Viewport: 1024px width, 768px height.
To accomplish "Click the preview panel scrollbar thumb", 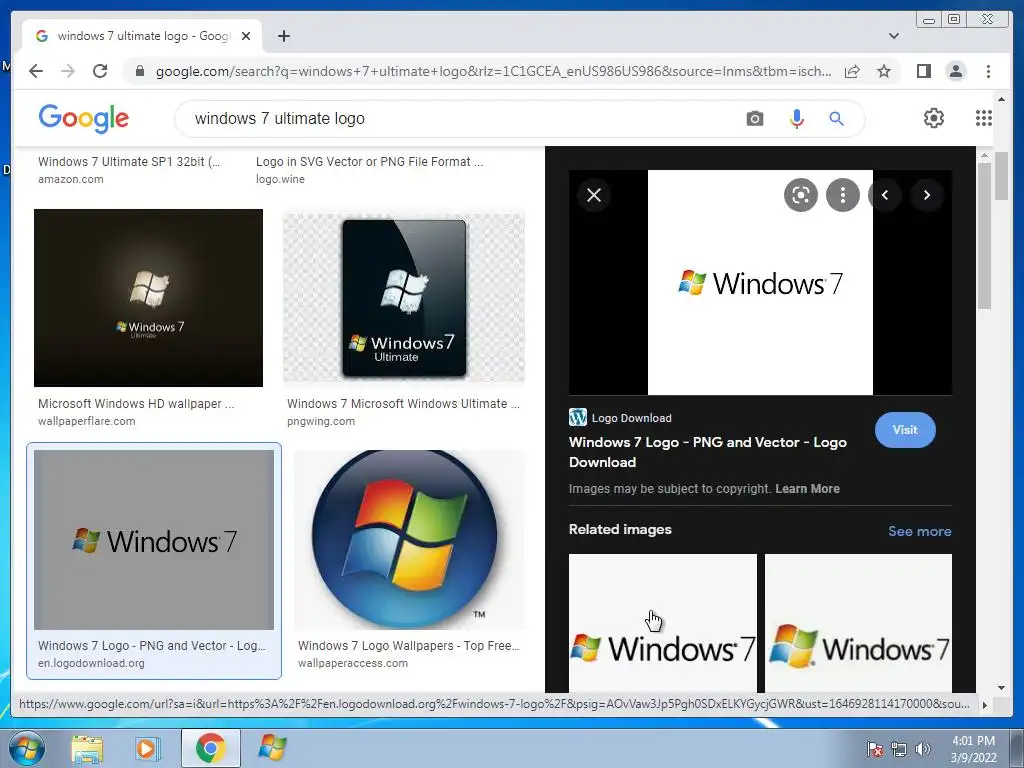I will click(x=984, y=236).
